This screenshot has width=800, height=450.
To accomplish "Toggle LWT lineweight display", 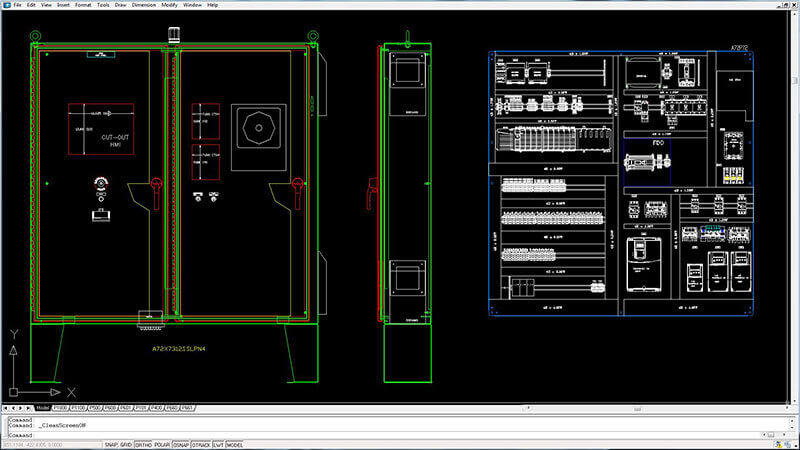I will pos(218,445).
